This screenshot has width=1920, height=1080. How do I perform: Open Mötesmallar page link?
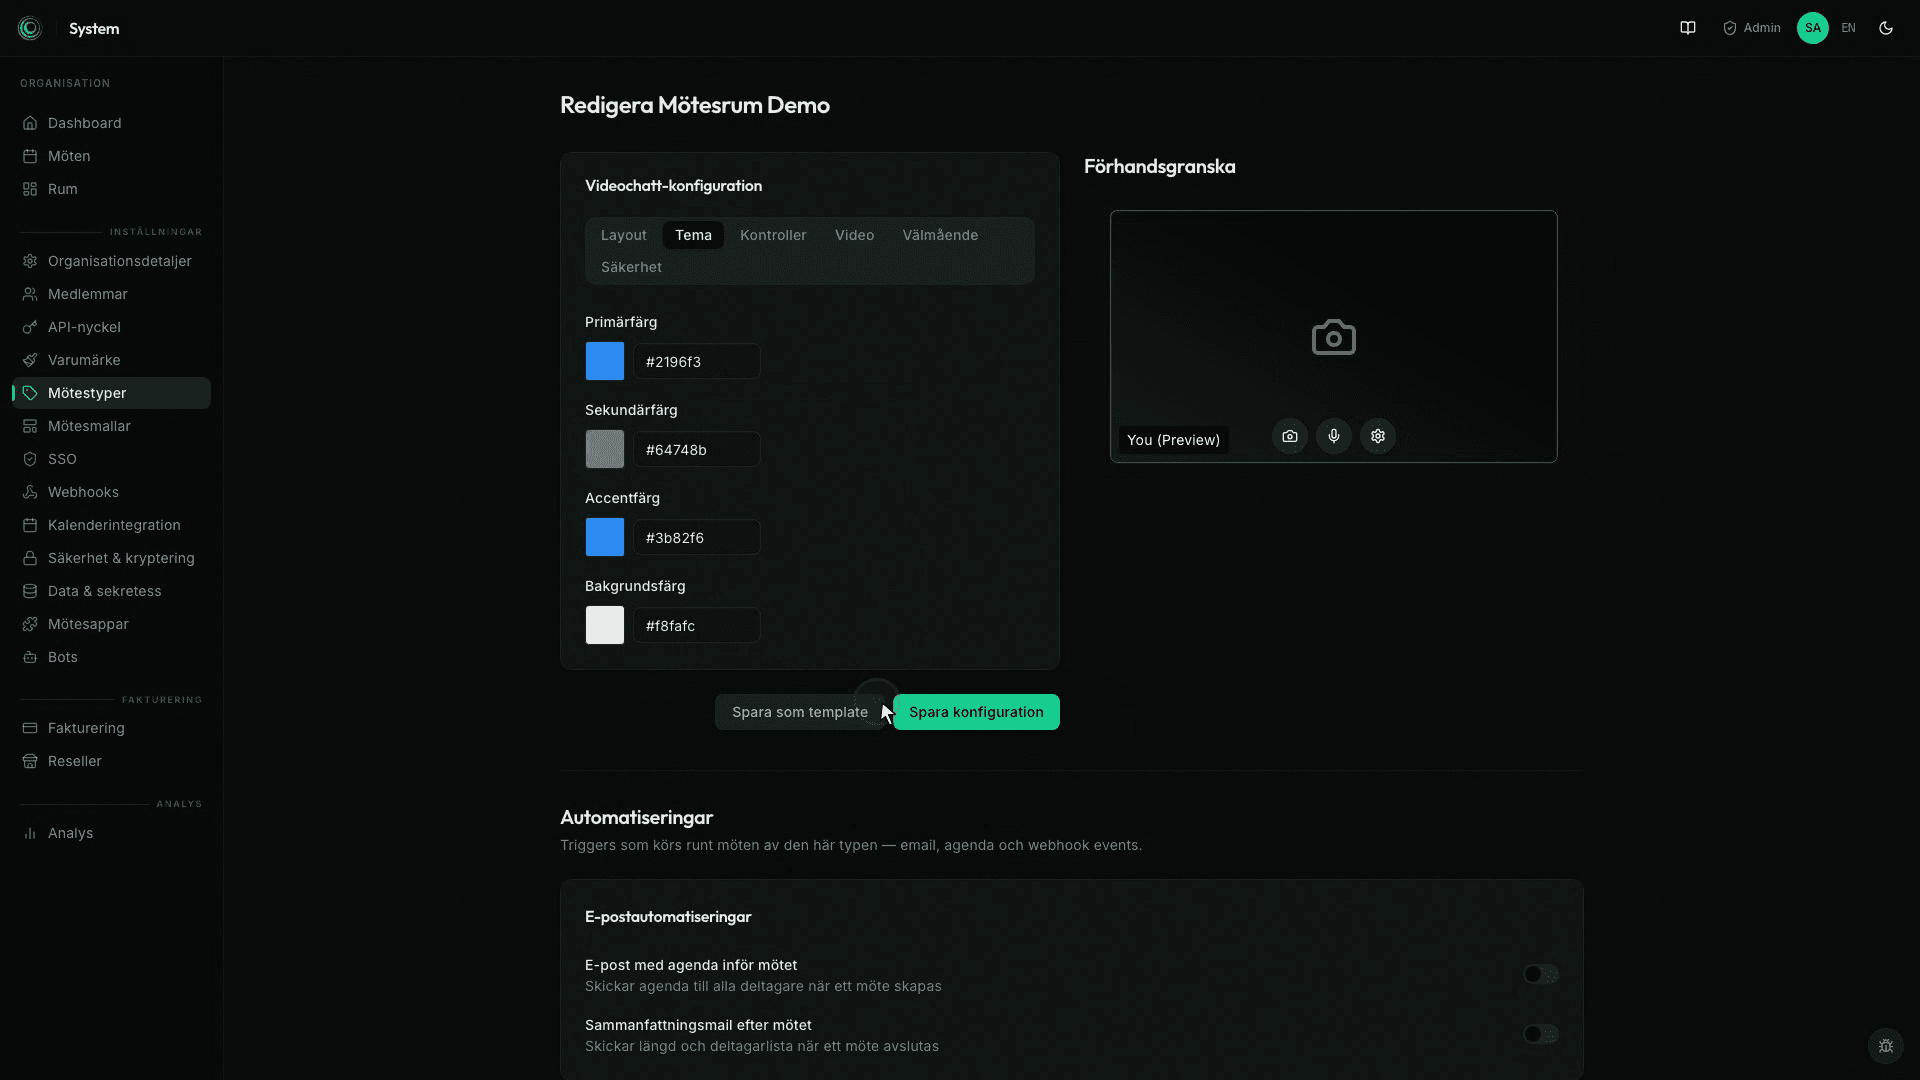tap(111, 426)
